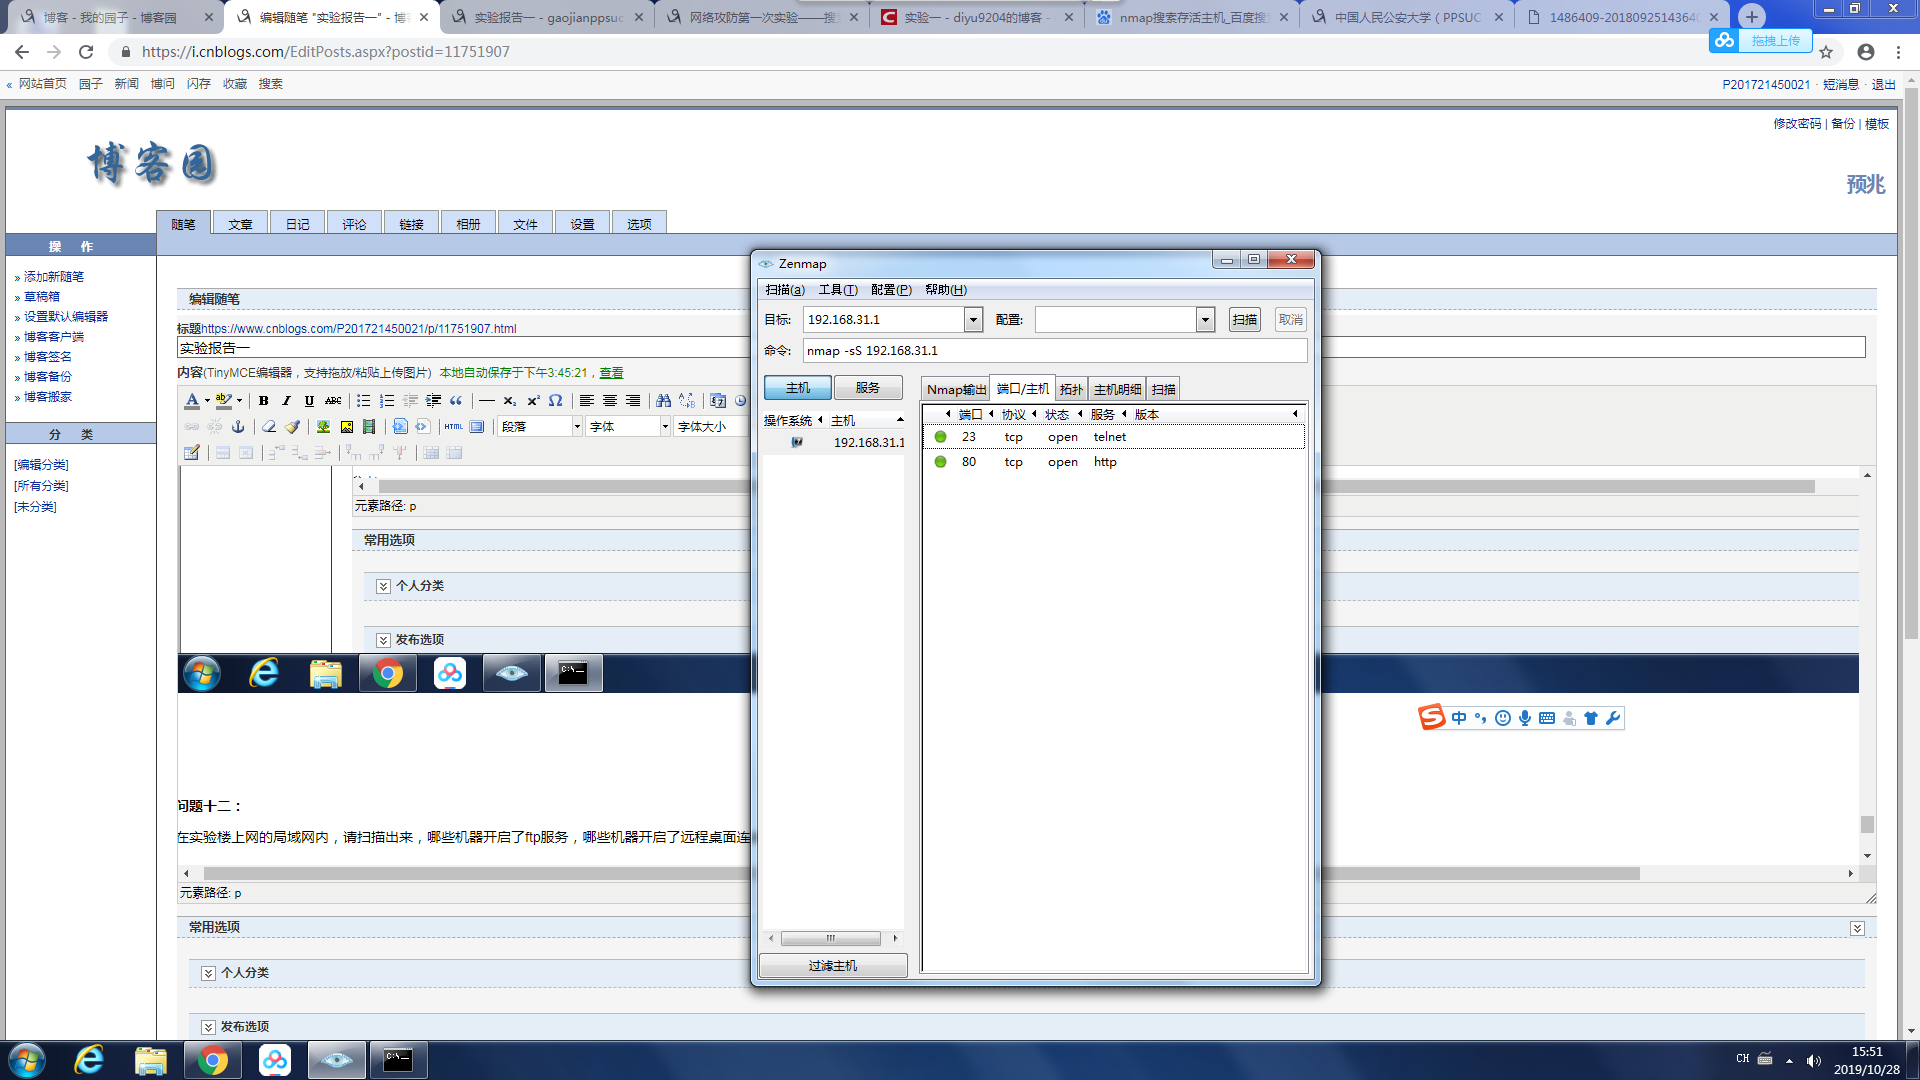Click the HTML source edit button

454,427
